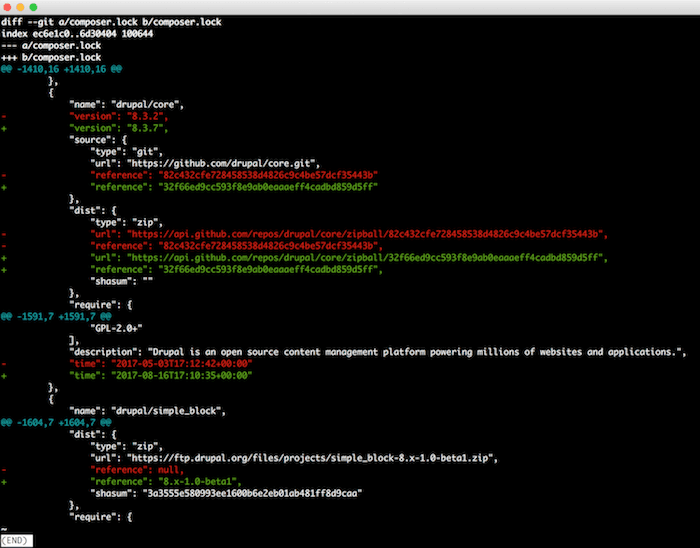Select added line "version": "8.3.7"
Viewport: 700px width, 548px height.
(119, 128)
